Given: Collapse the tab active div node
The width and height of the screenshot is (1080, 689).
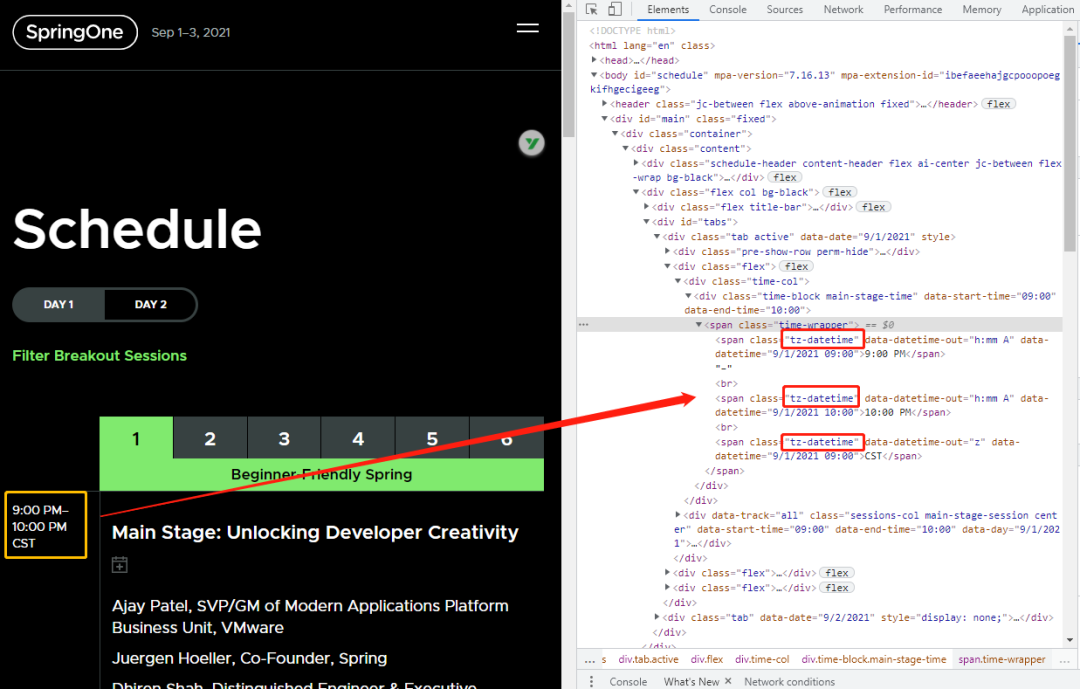Looking at the screenshot, I should 658,236.
